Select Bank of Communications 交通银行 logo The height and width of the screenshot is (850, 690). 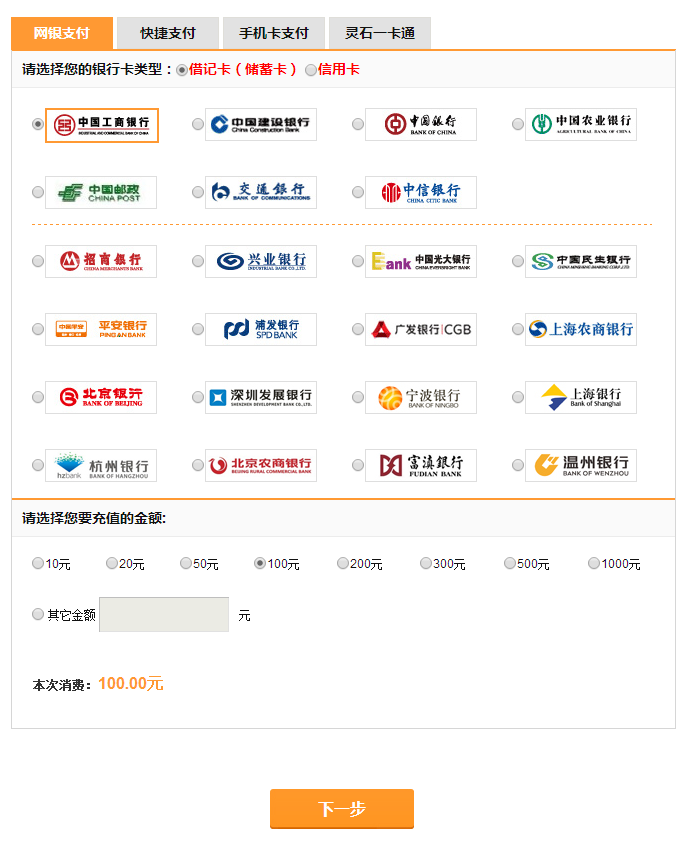[x=261, y=192]
